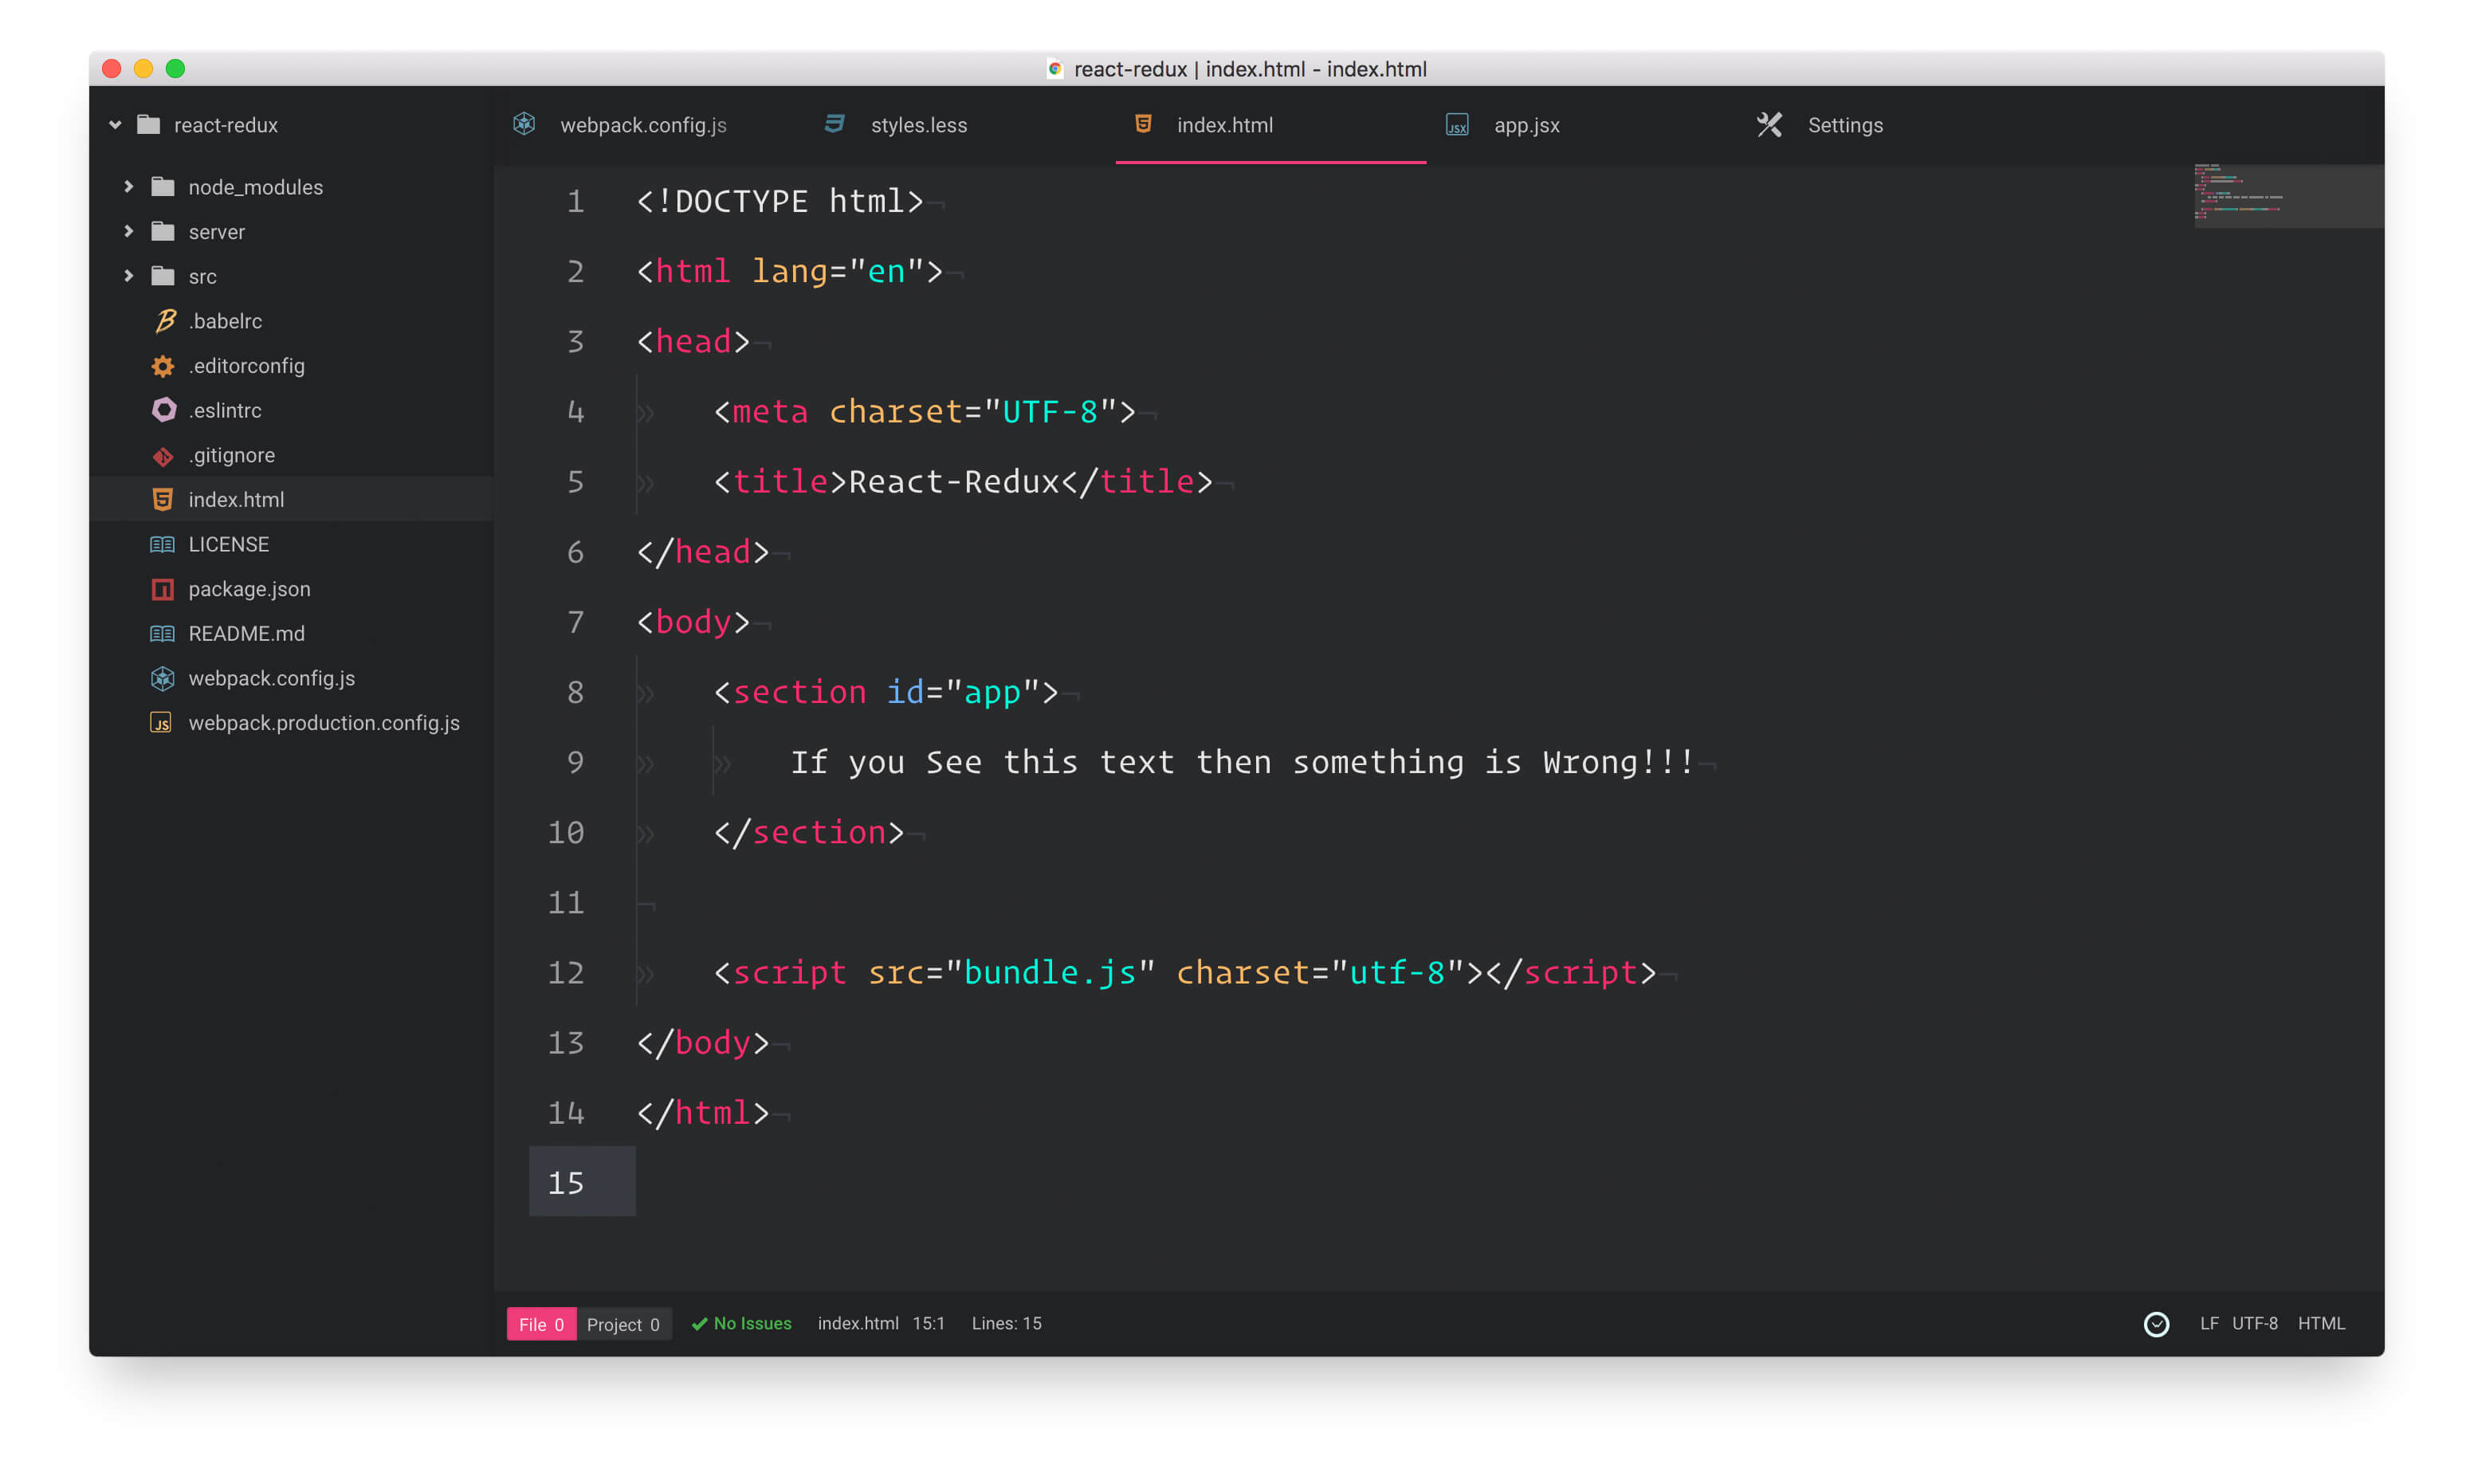The image size is (2474, 1484).
Task: Click line number 9 in gutter
Action: (575, 762)
